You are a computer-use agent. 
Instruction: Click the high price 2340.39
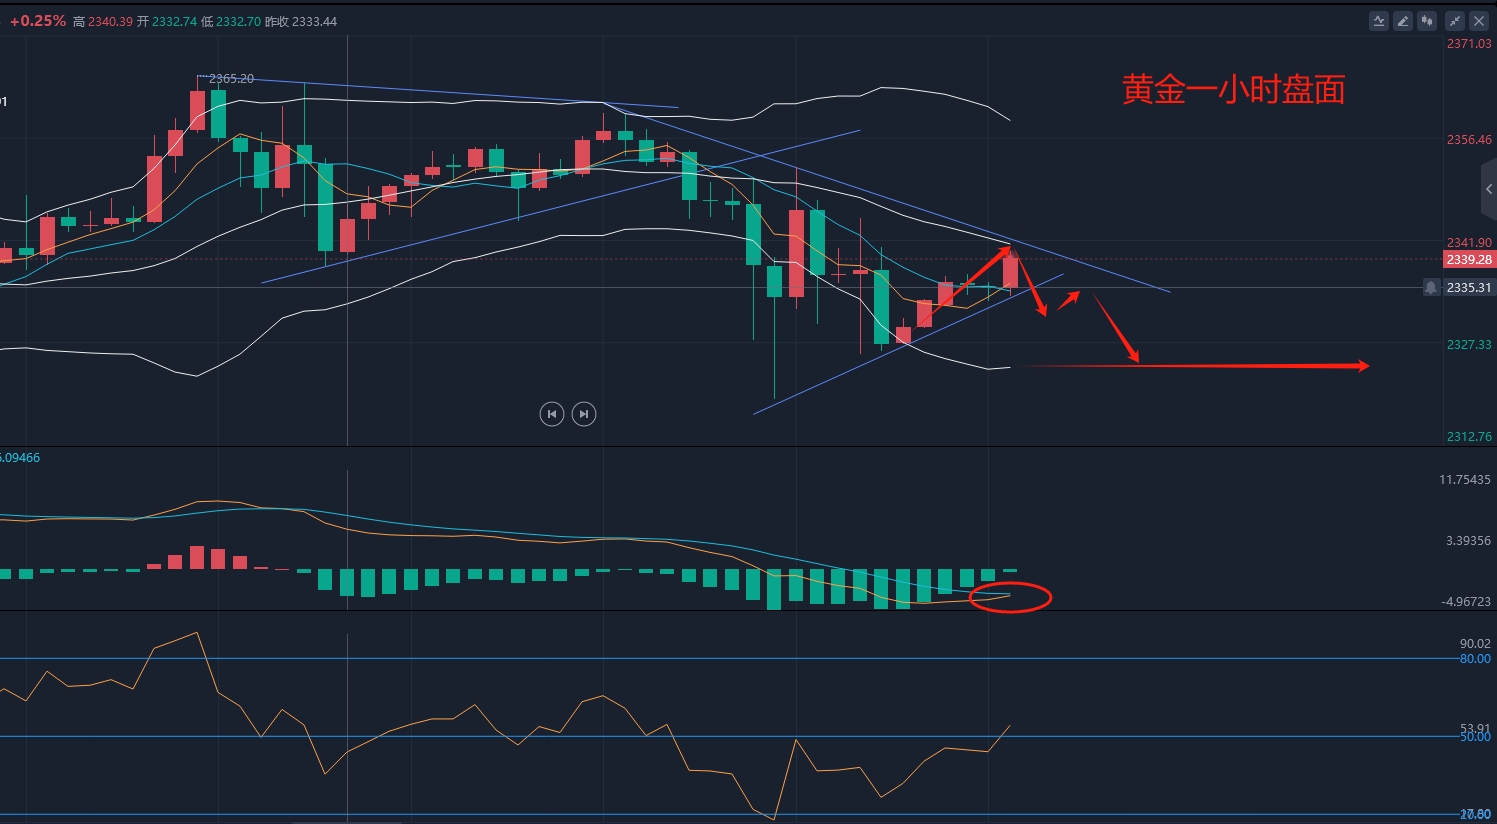(x=110, y=21)
